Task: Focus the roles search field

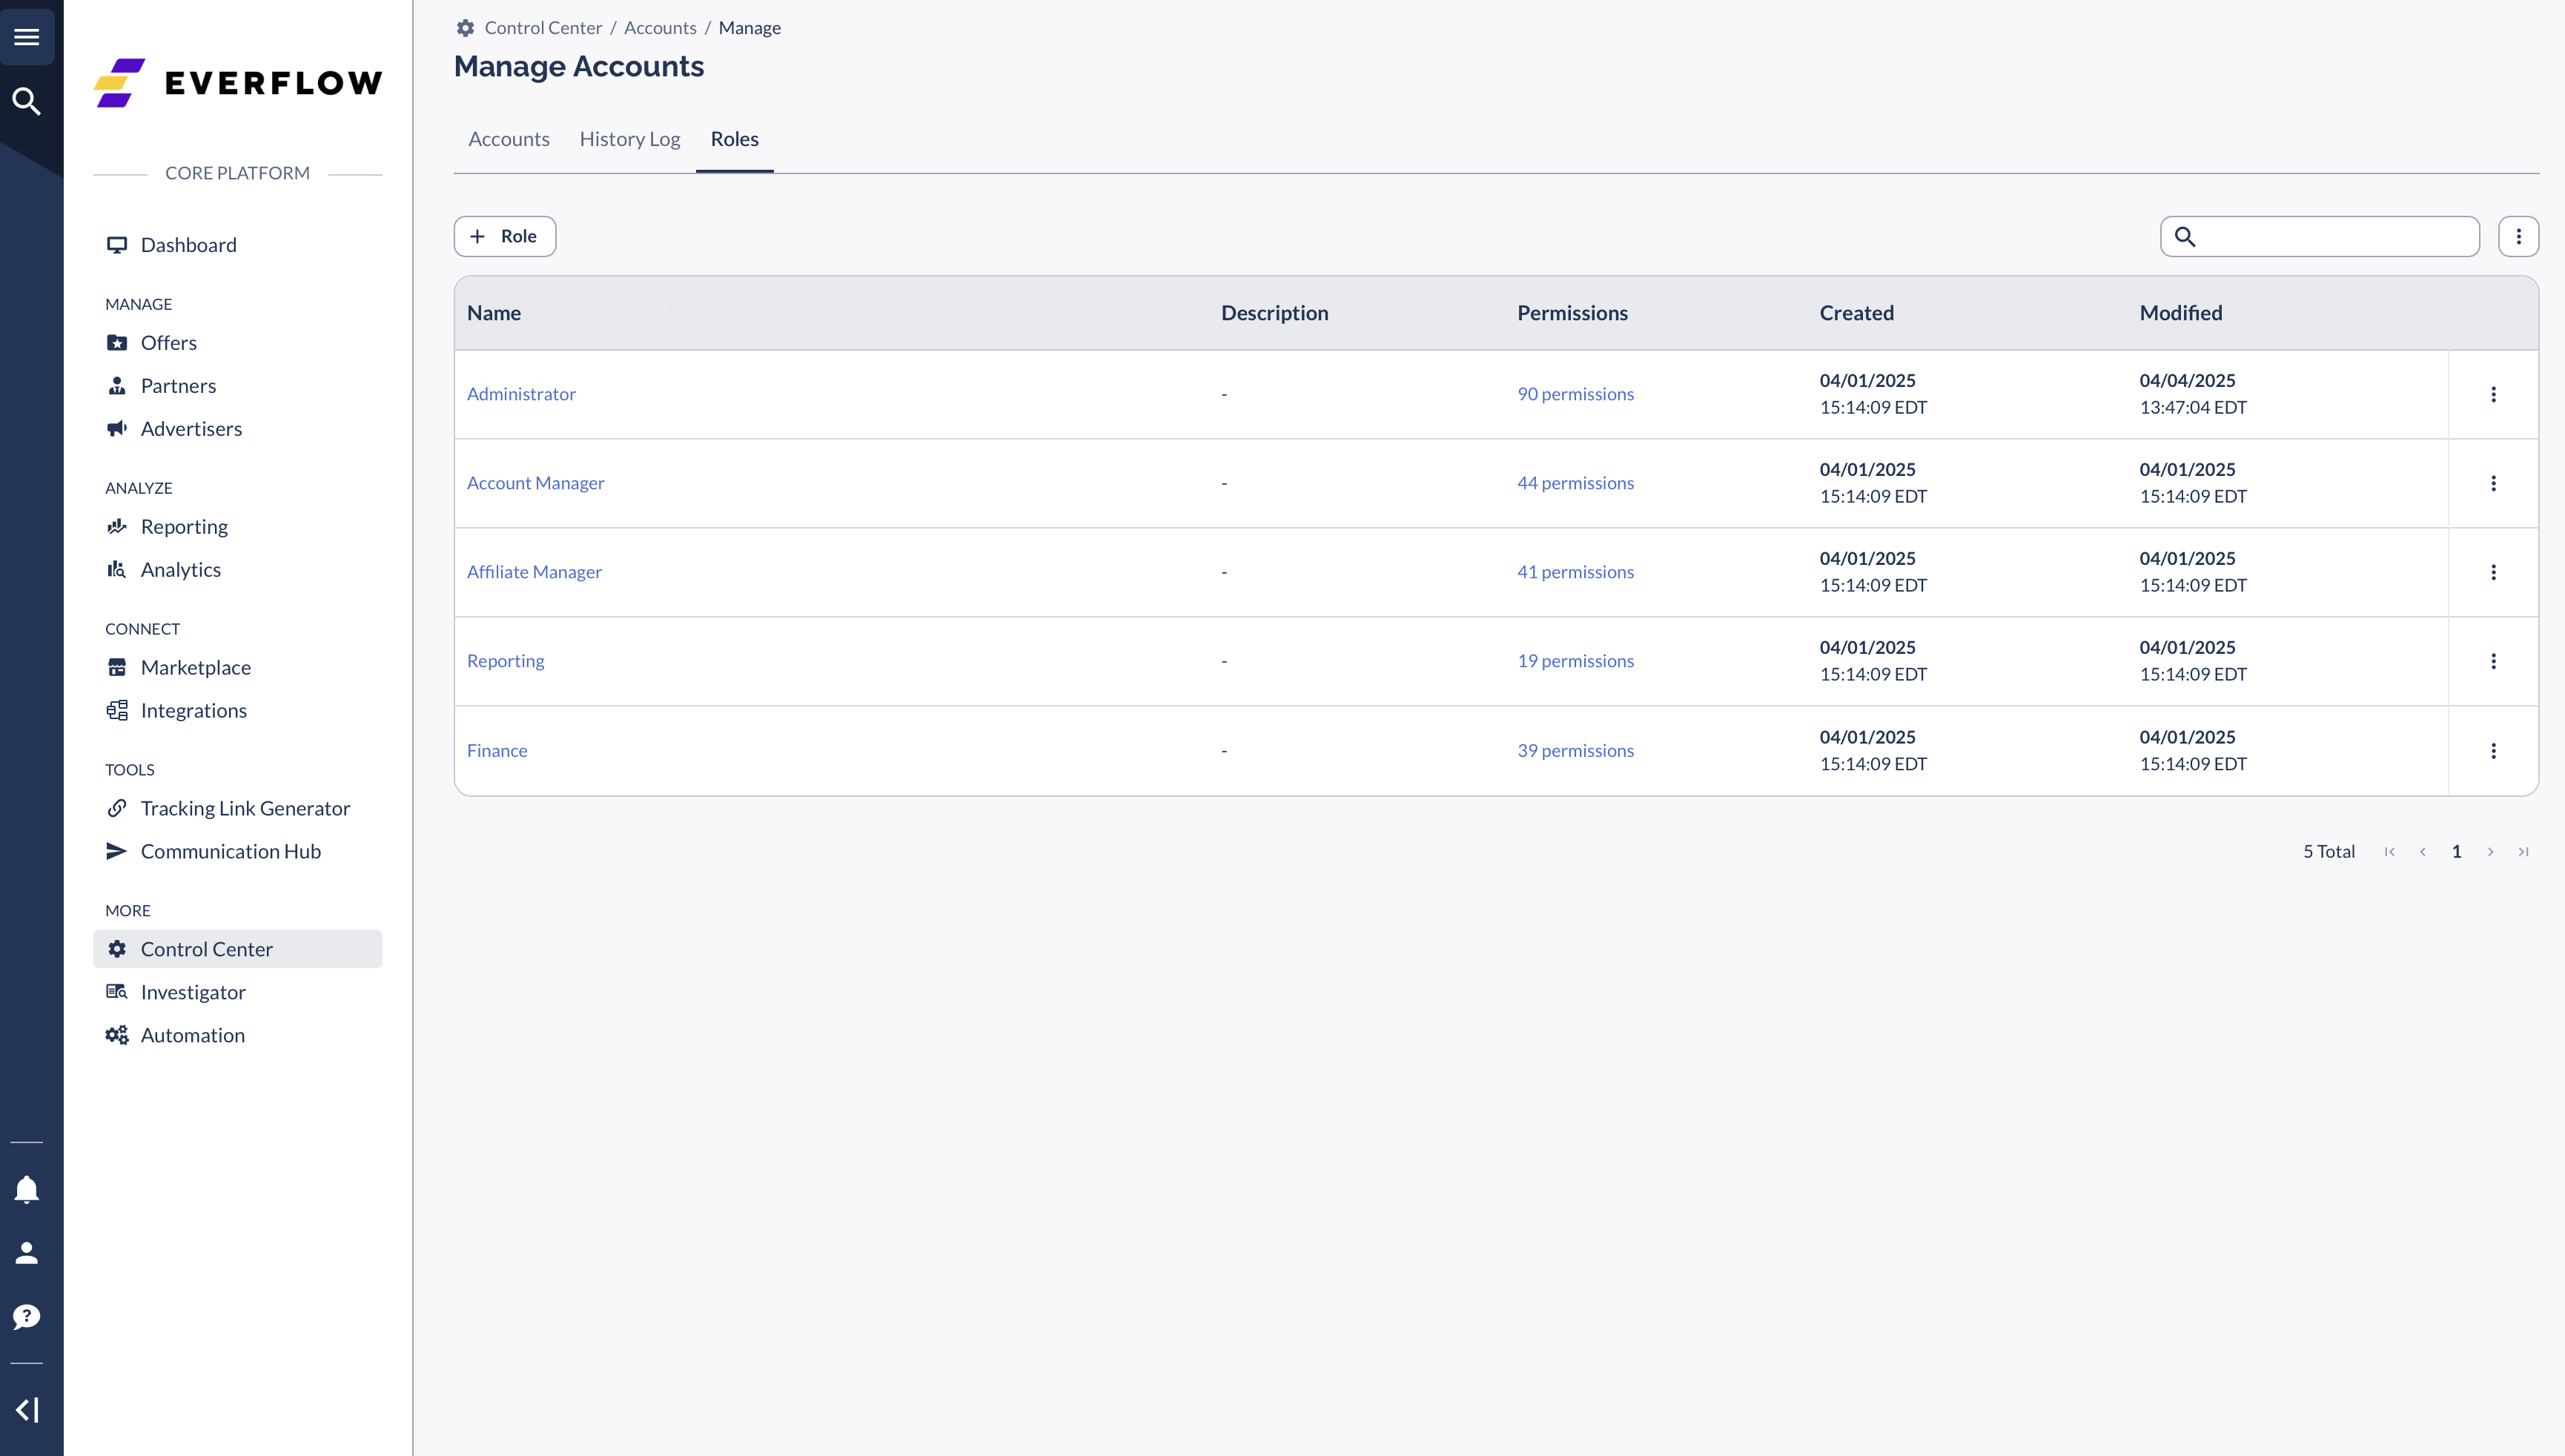Action: (2320, 237)
